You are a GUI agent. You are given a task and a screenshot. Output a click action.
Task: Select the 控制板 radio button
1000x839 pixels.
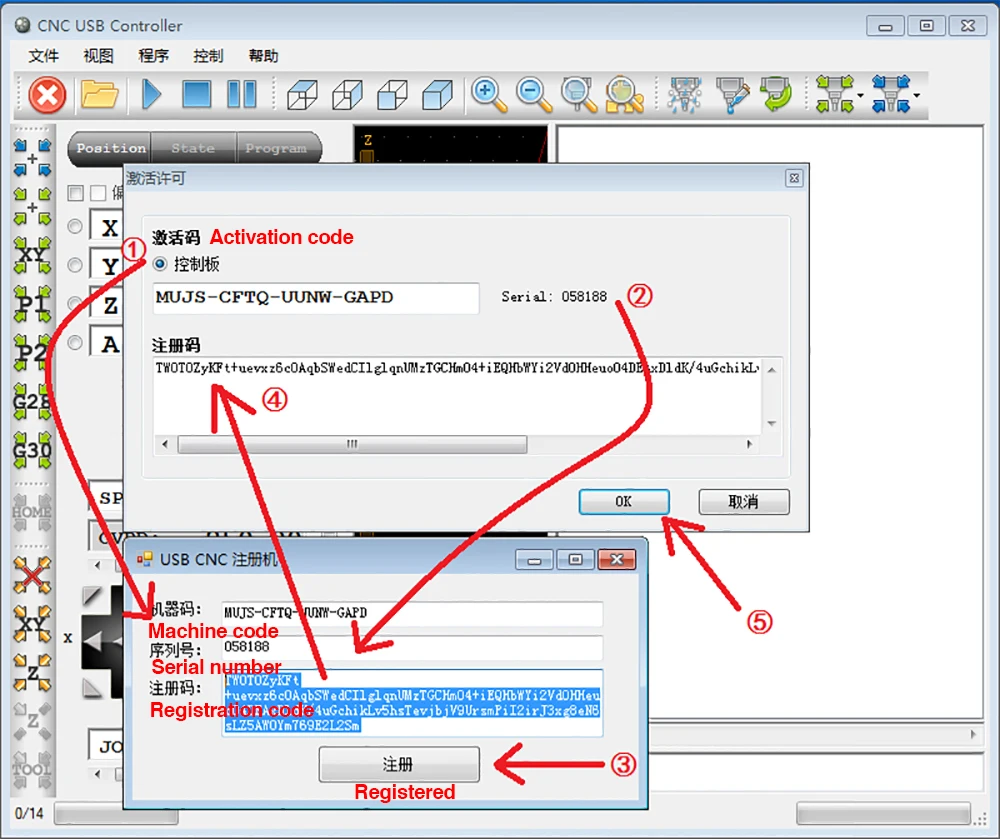(159, 263)
